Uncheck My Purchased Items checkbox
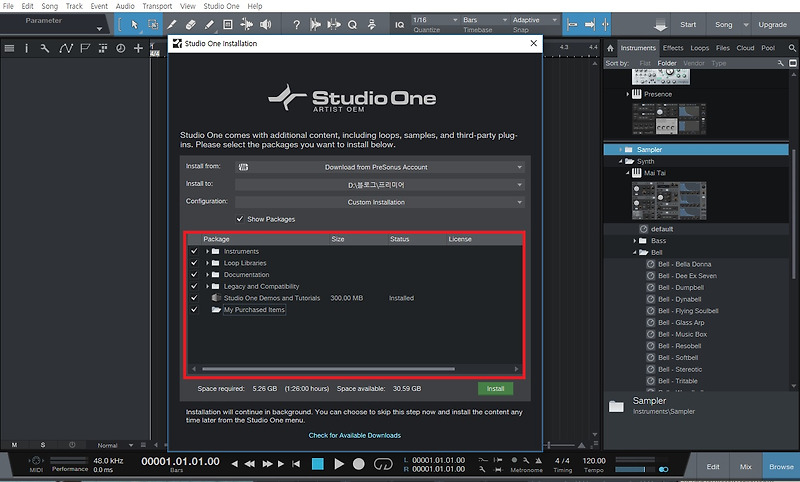The height and width of the screenshot is (482, 800). [x=194, y=310]
